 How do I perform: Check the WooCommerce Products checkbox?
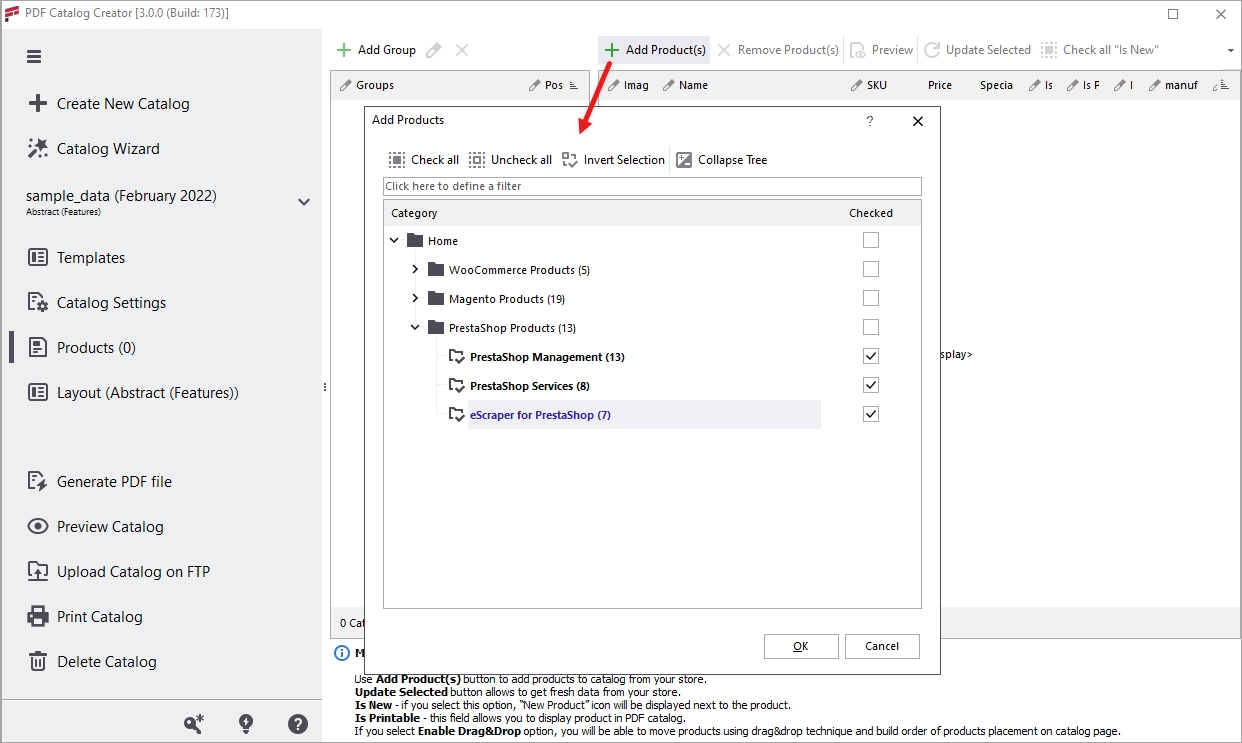[871, 270]
